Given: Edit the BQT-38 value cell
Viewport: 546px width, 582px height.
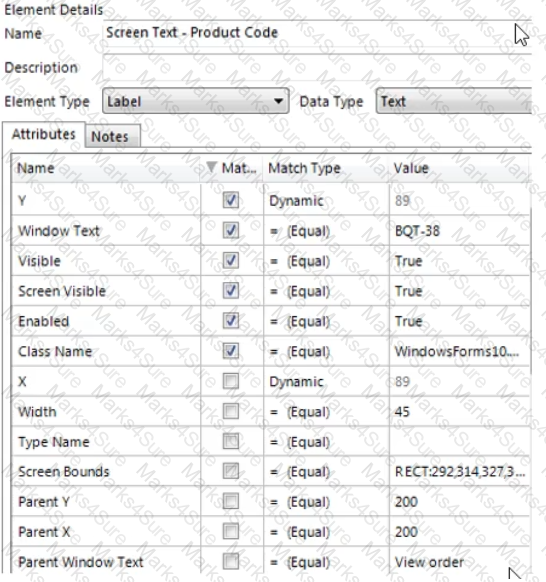Looking at the screenshot, I should click(x=460, y=231).
